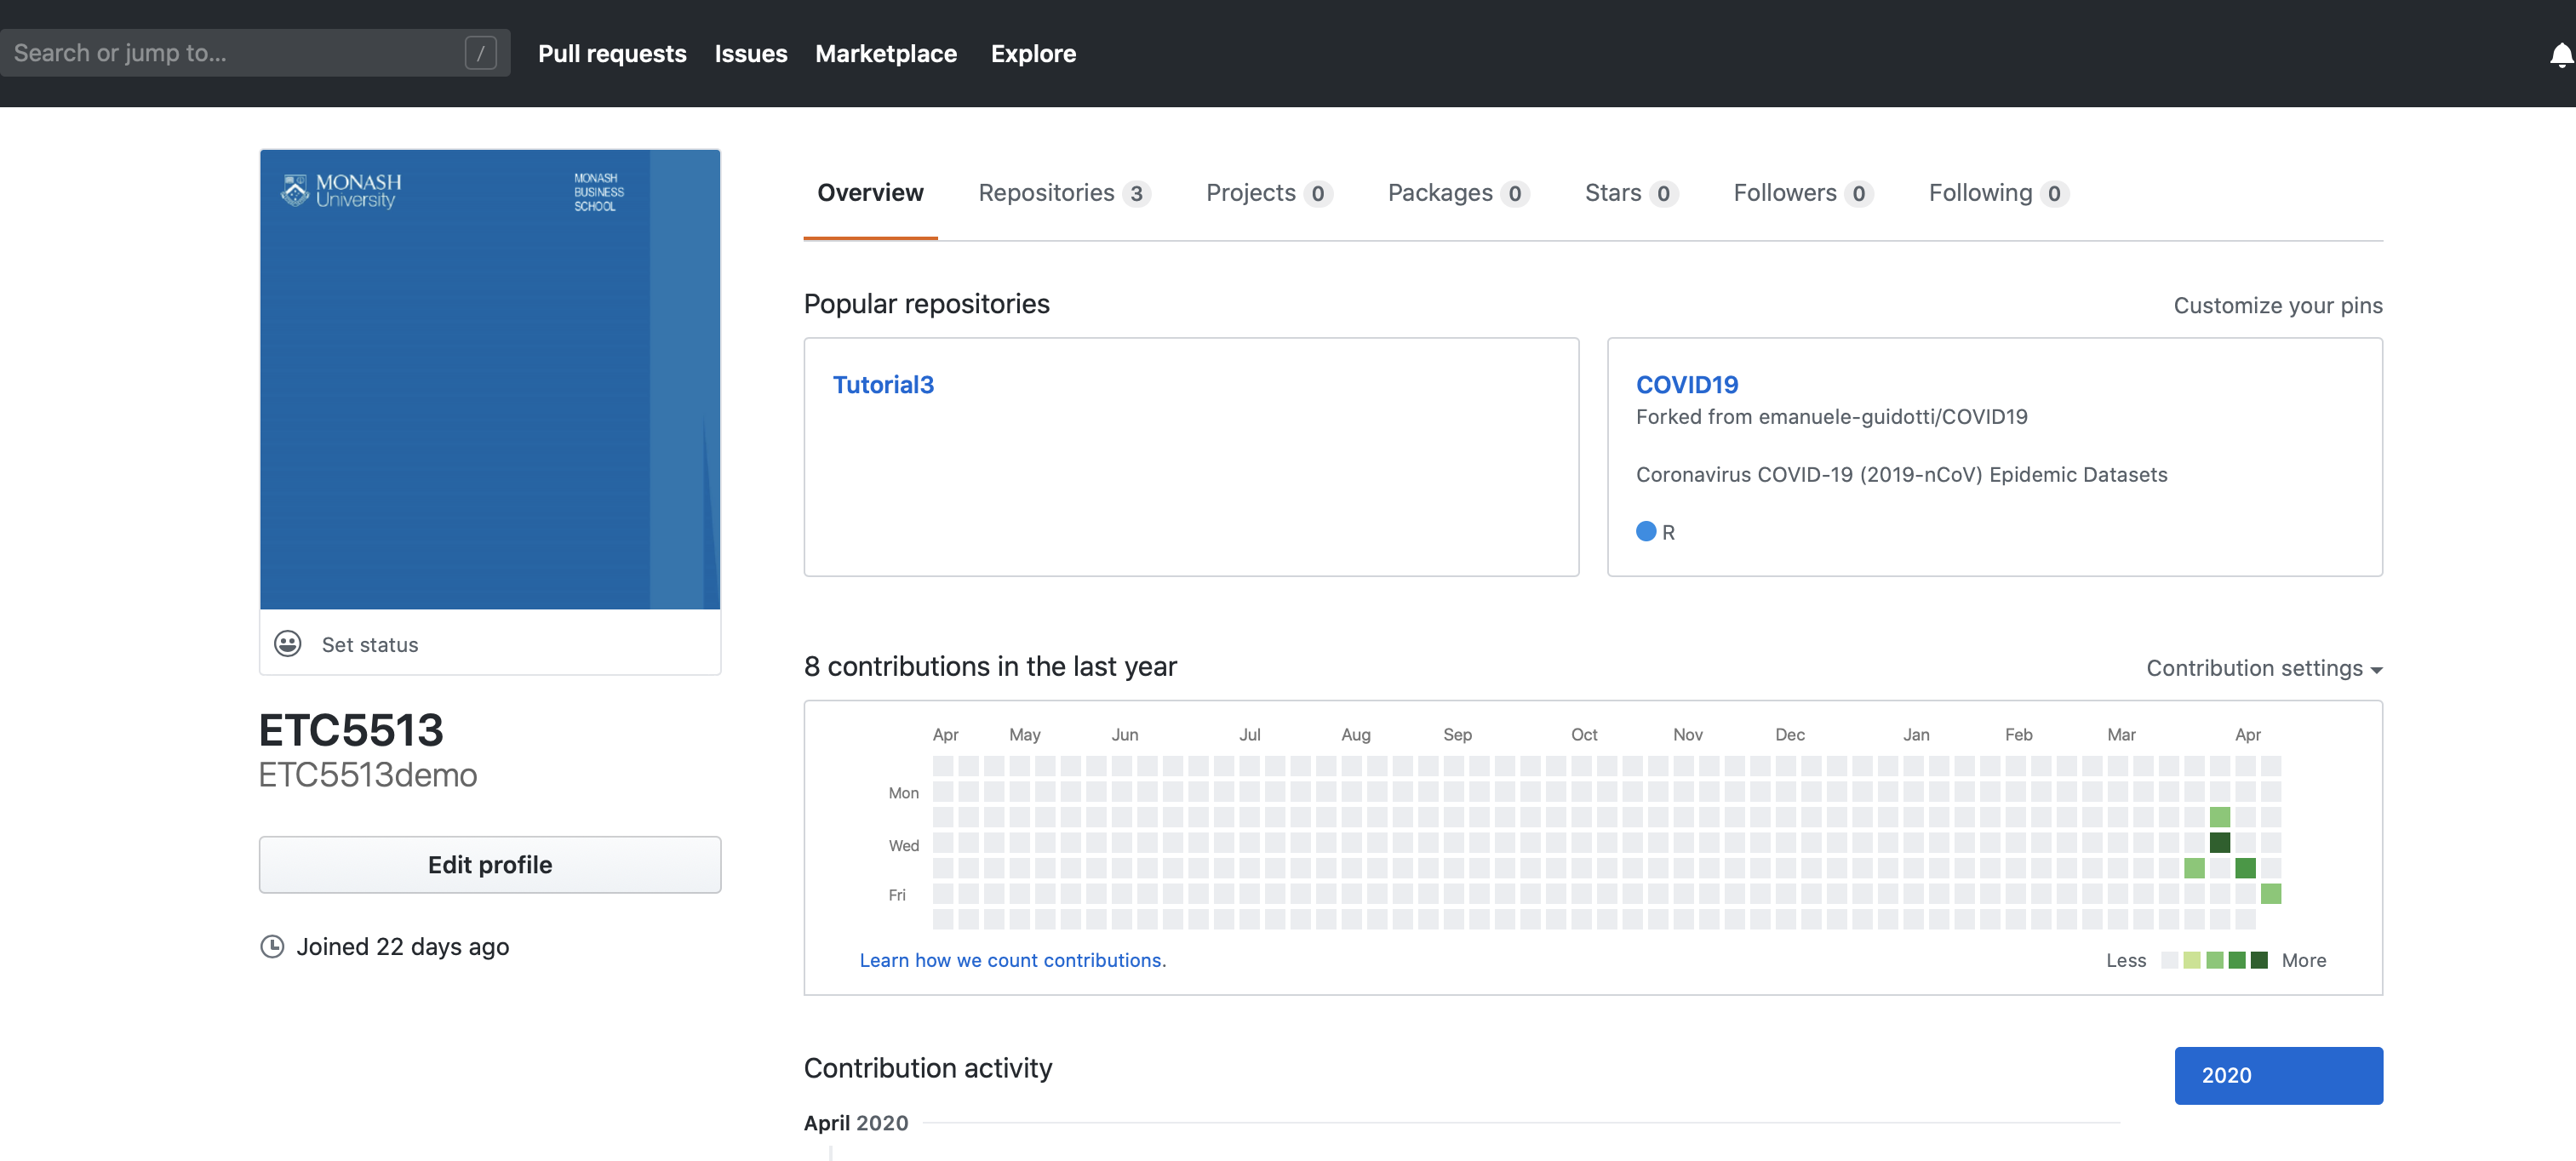Open Pull requests in top navigation
Image resolution: width=2576 pixels, height=1161 pixels.
pos(612,53)
